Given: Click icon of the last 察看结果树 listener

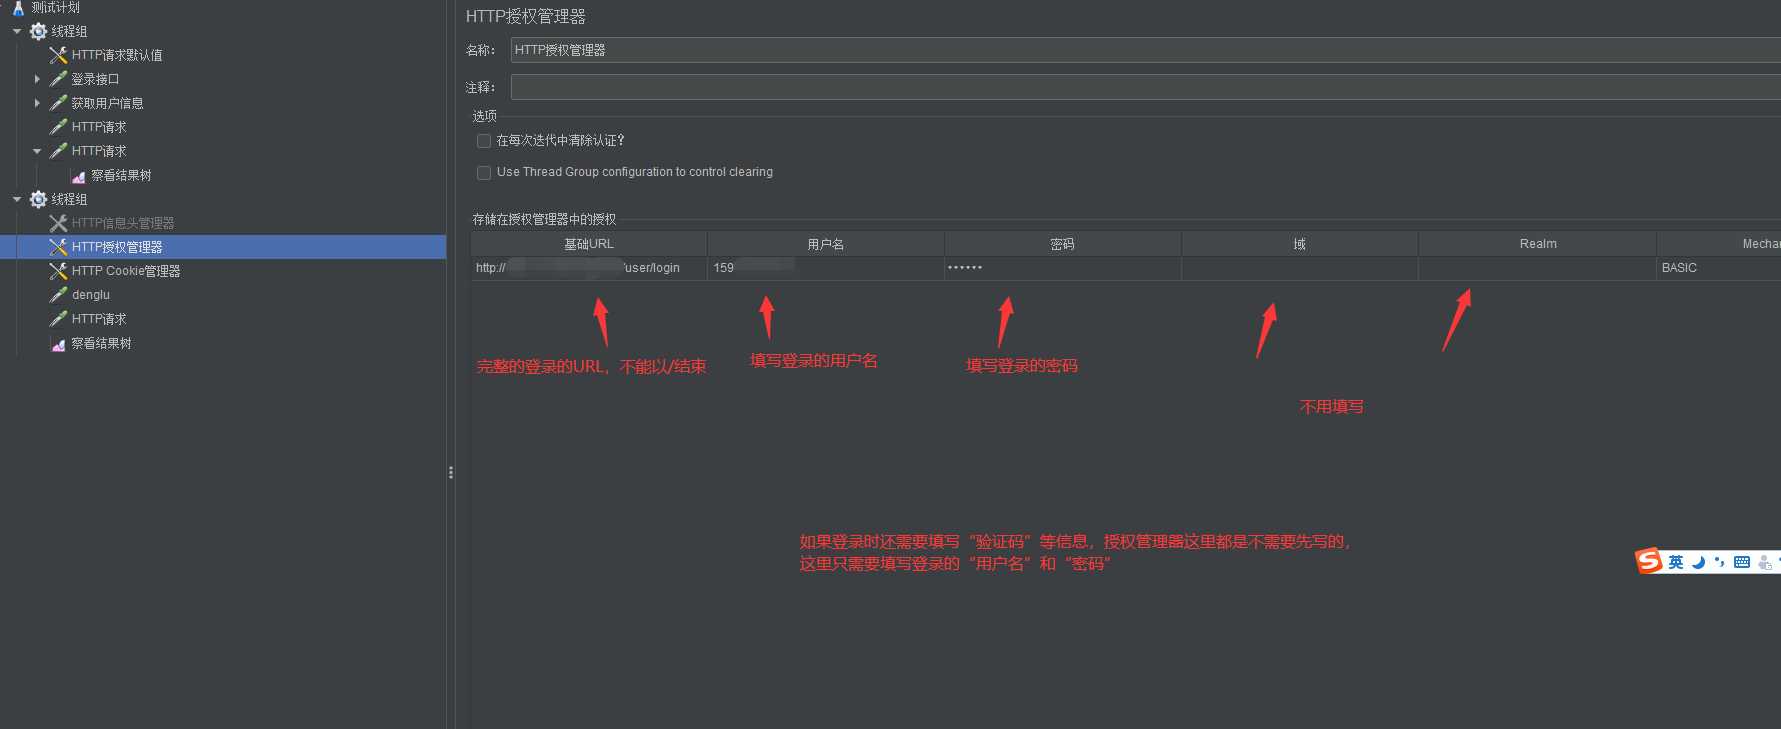Looking at the screenshot, I should point(58,344).
